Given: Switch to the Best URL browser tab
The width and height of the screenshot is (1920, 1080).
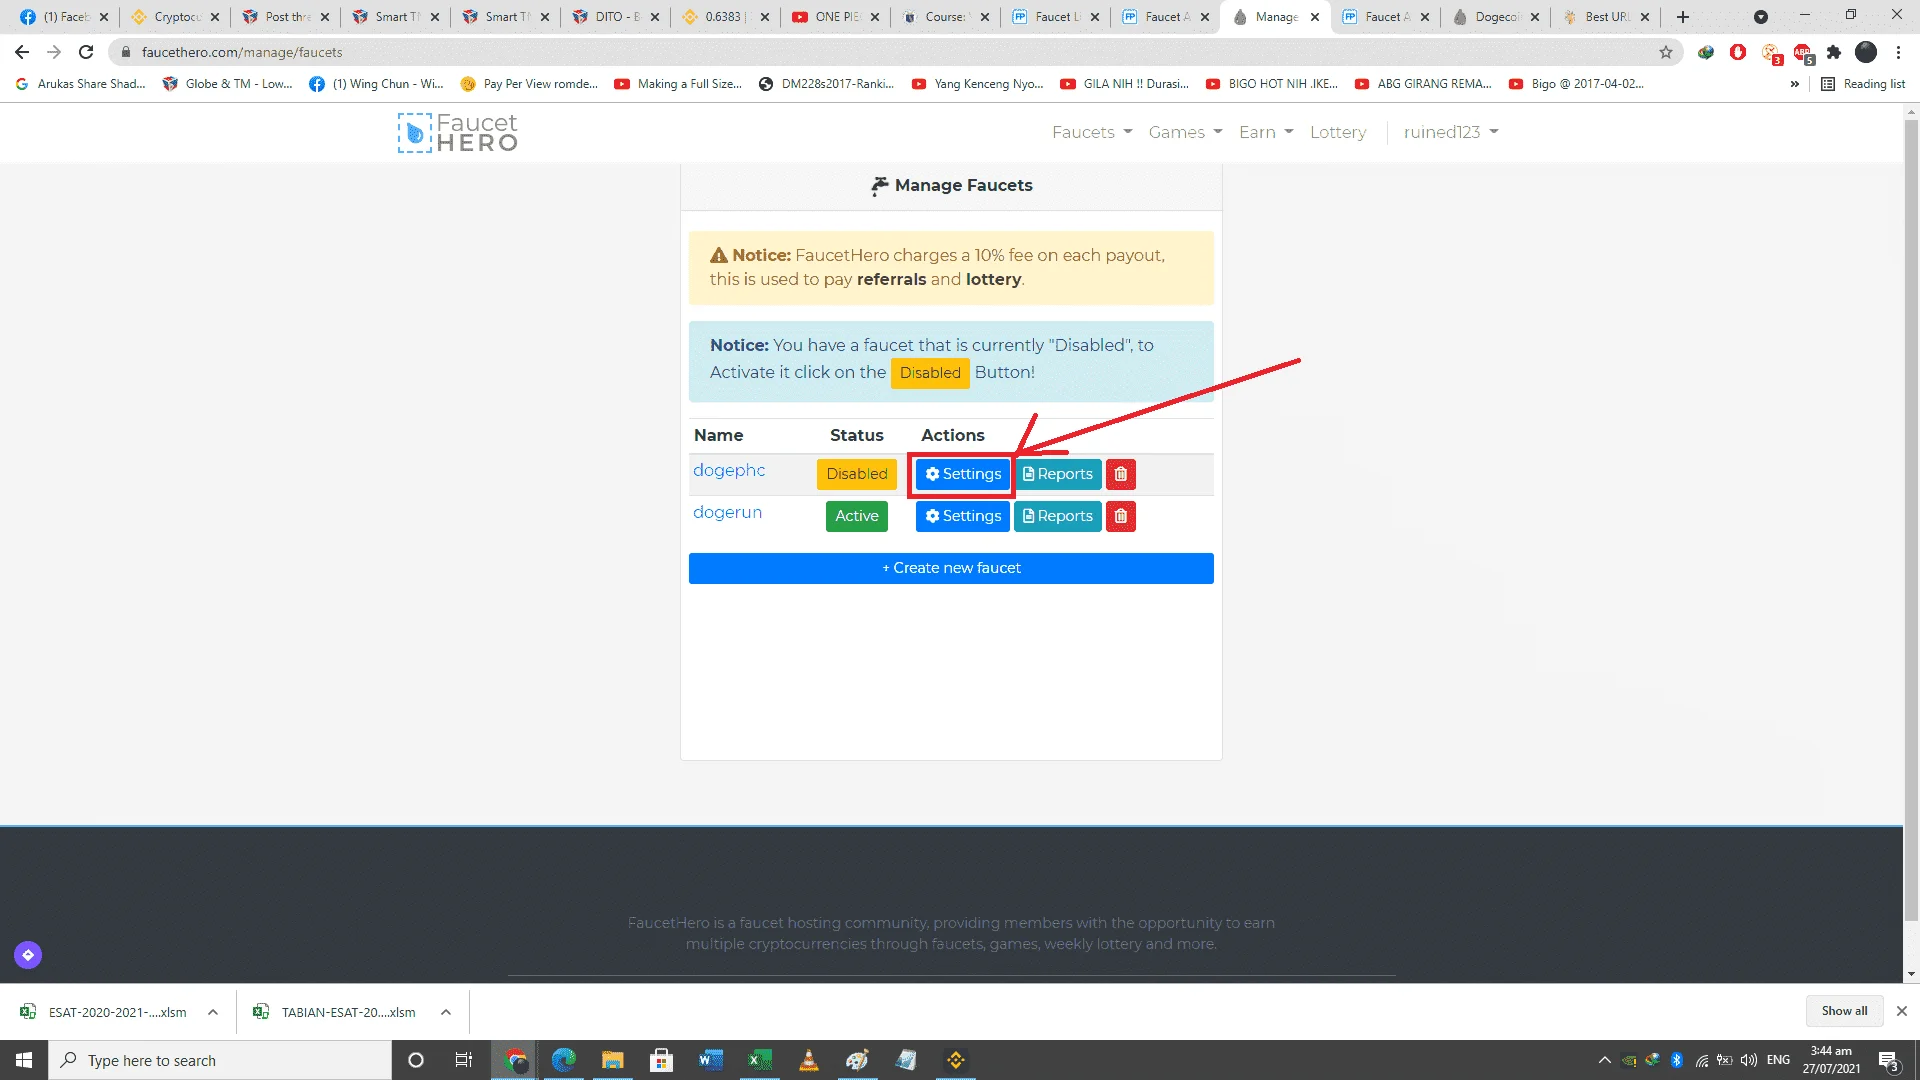Looking at the screenshot, I should click(x=1606, y=17).
